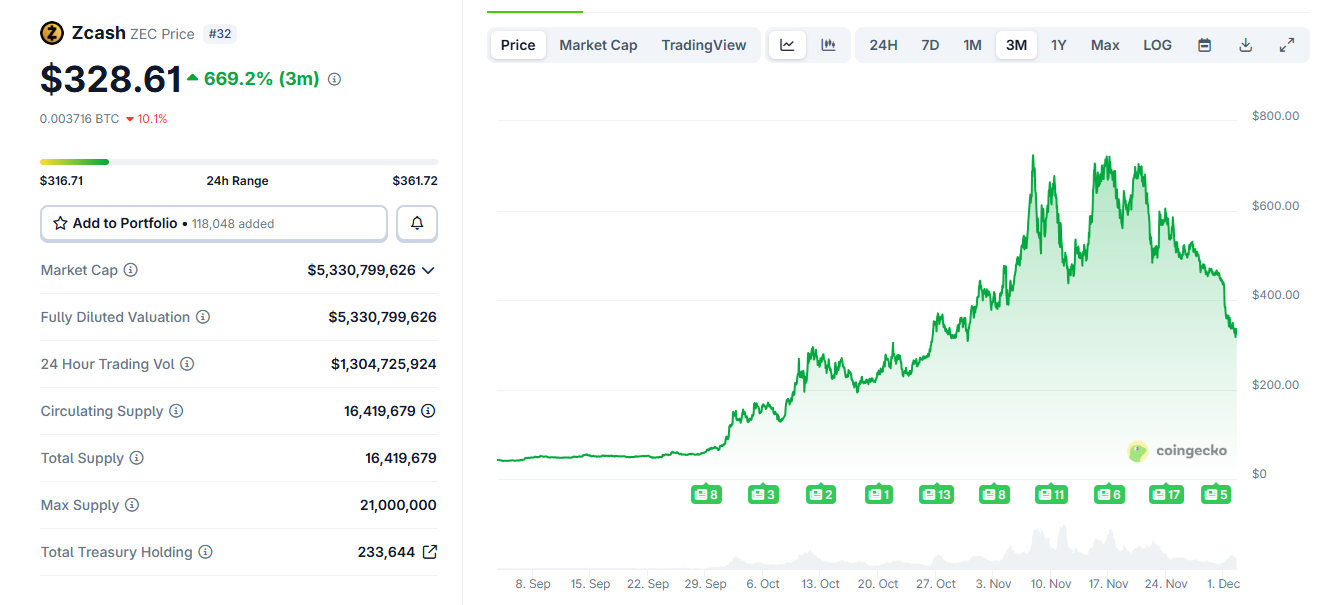Switch to the Market Cap tab
1336x605 pixels.
[x=598, y=45]
